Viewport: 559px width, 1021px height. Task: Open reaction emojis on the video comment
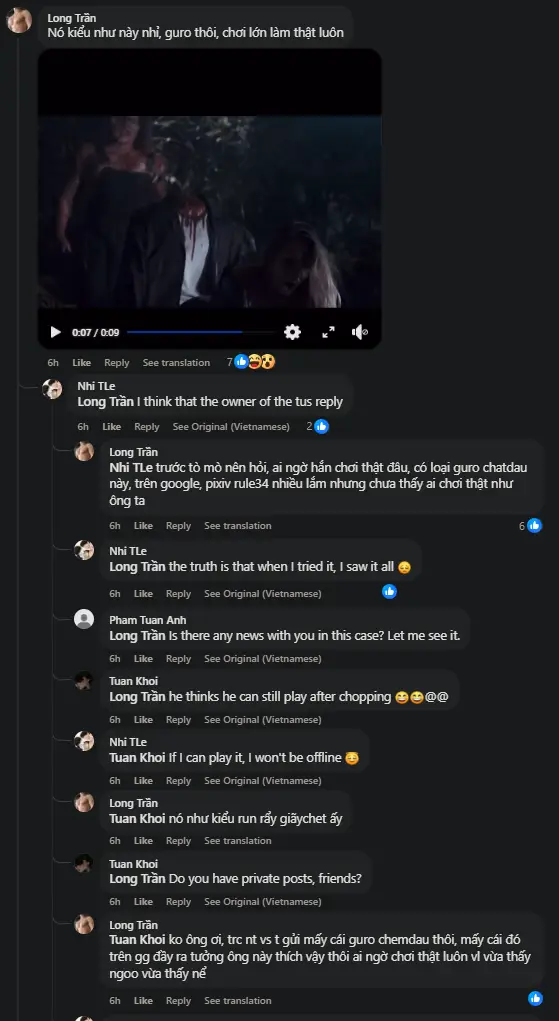[255, 362]
